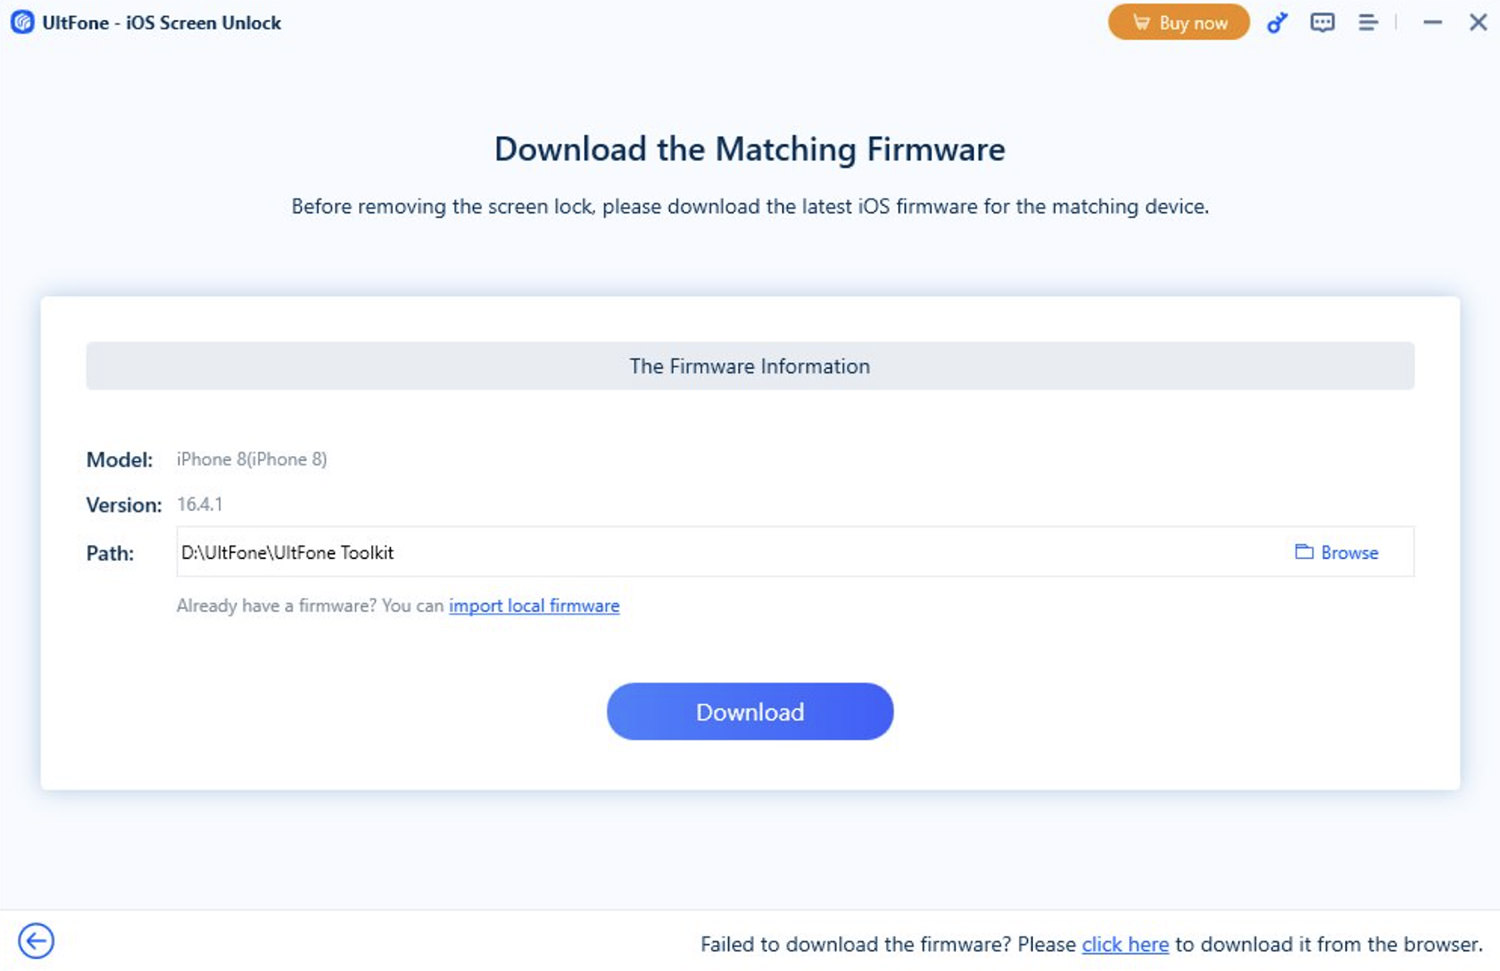Click The Firmware Information header
This screenshot has height=971, width=1500.
[750, 366]
